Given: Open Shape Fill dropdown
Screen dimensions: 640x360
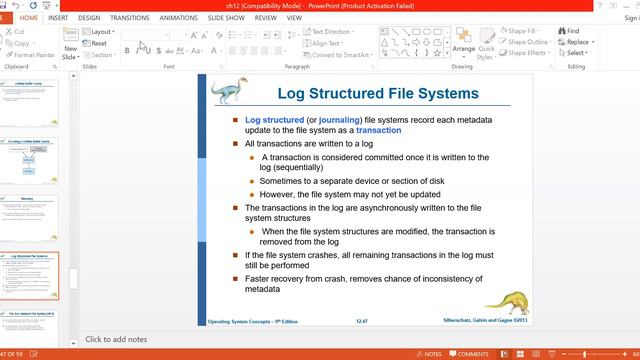Looking at the screenshot, I should (520, 31).
